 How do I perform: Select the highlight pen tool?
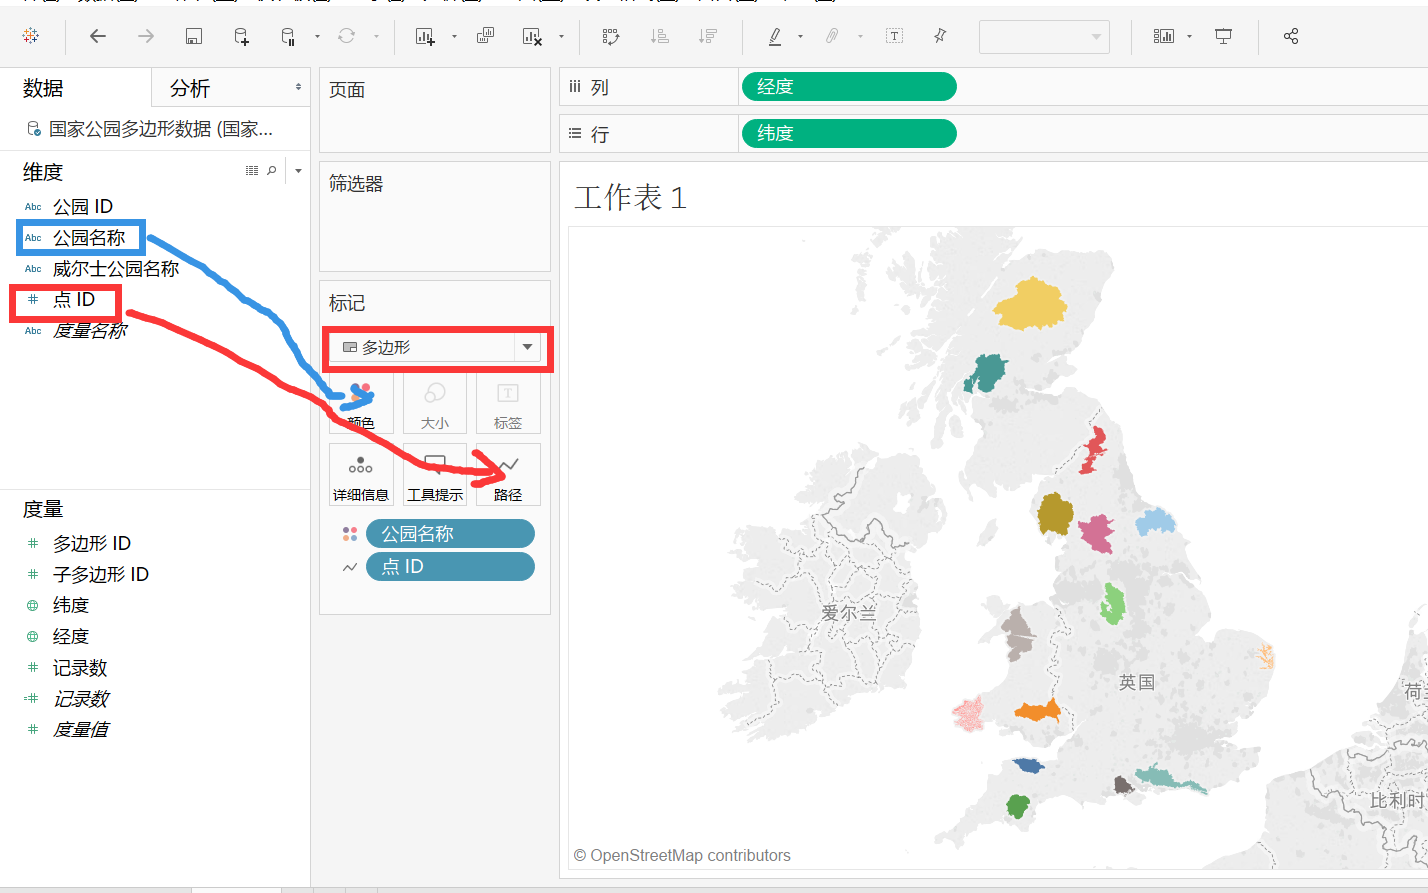(775, 36)
